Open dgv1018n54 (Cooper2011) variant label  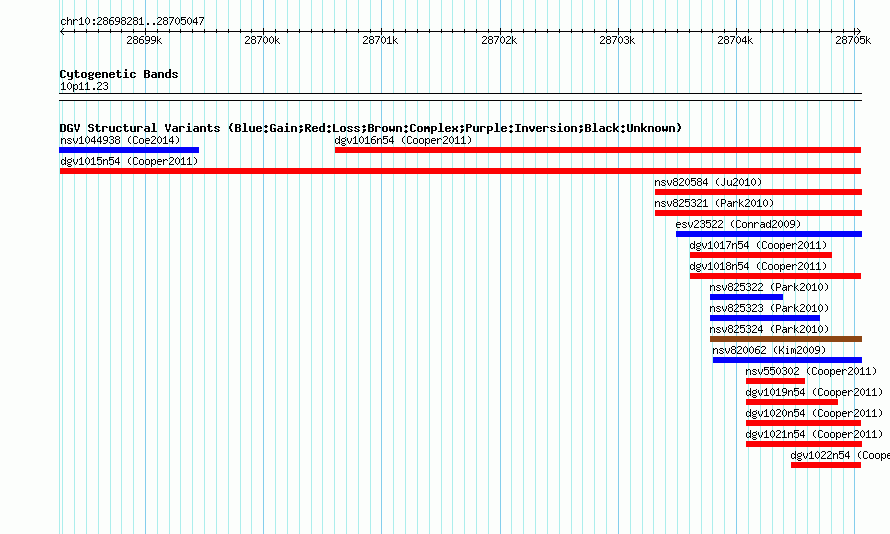click(758, 266)
